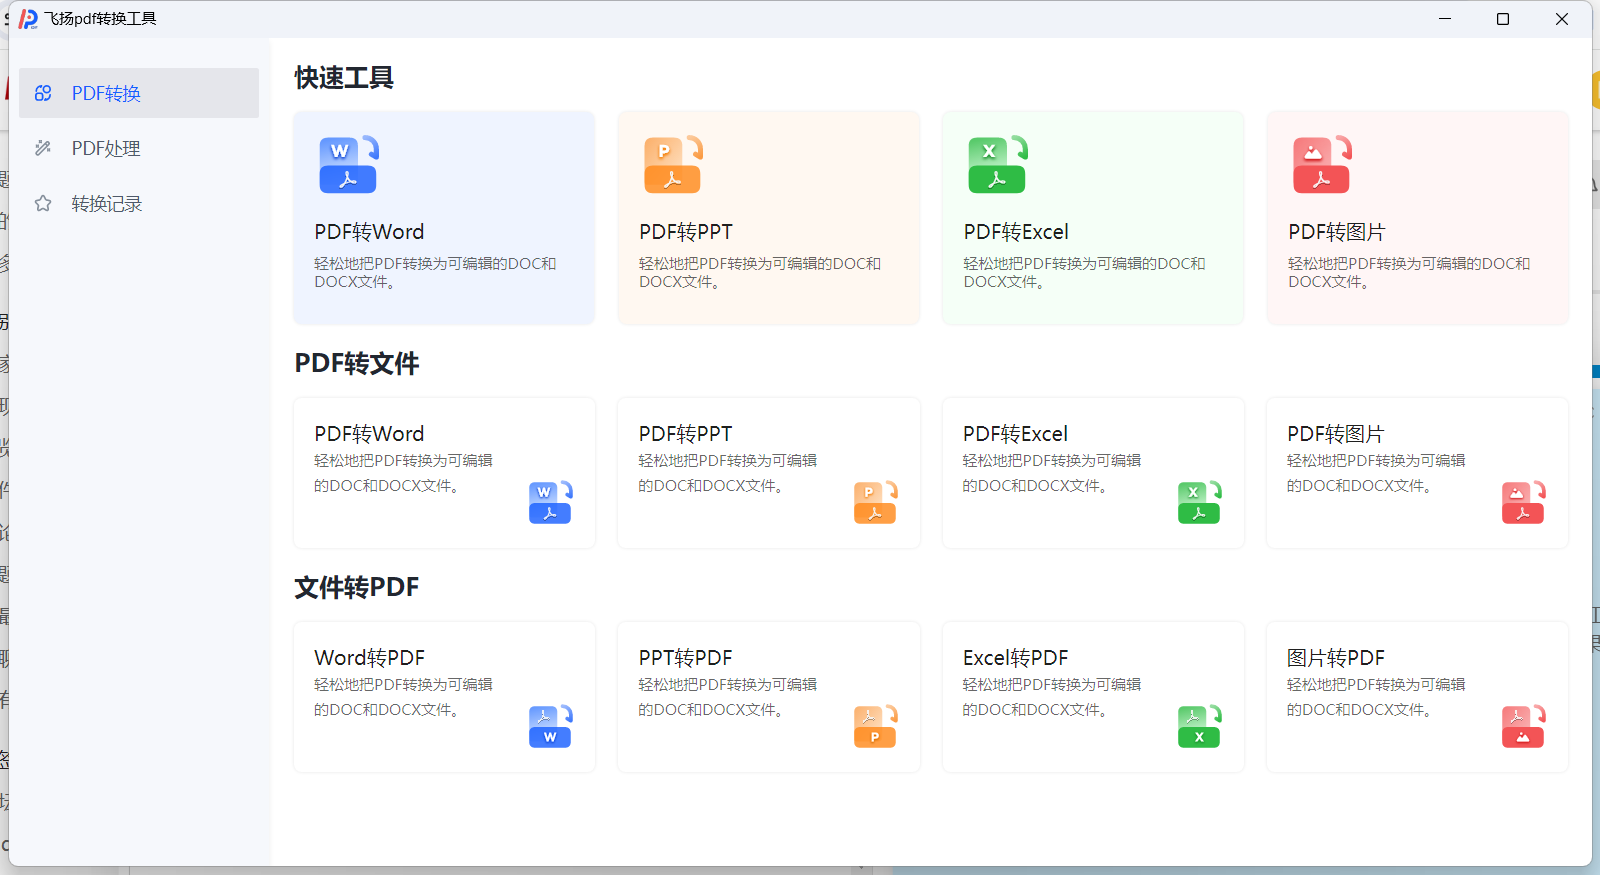Open the 转换记录 history tab

tap(107, 204)
